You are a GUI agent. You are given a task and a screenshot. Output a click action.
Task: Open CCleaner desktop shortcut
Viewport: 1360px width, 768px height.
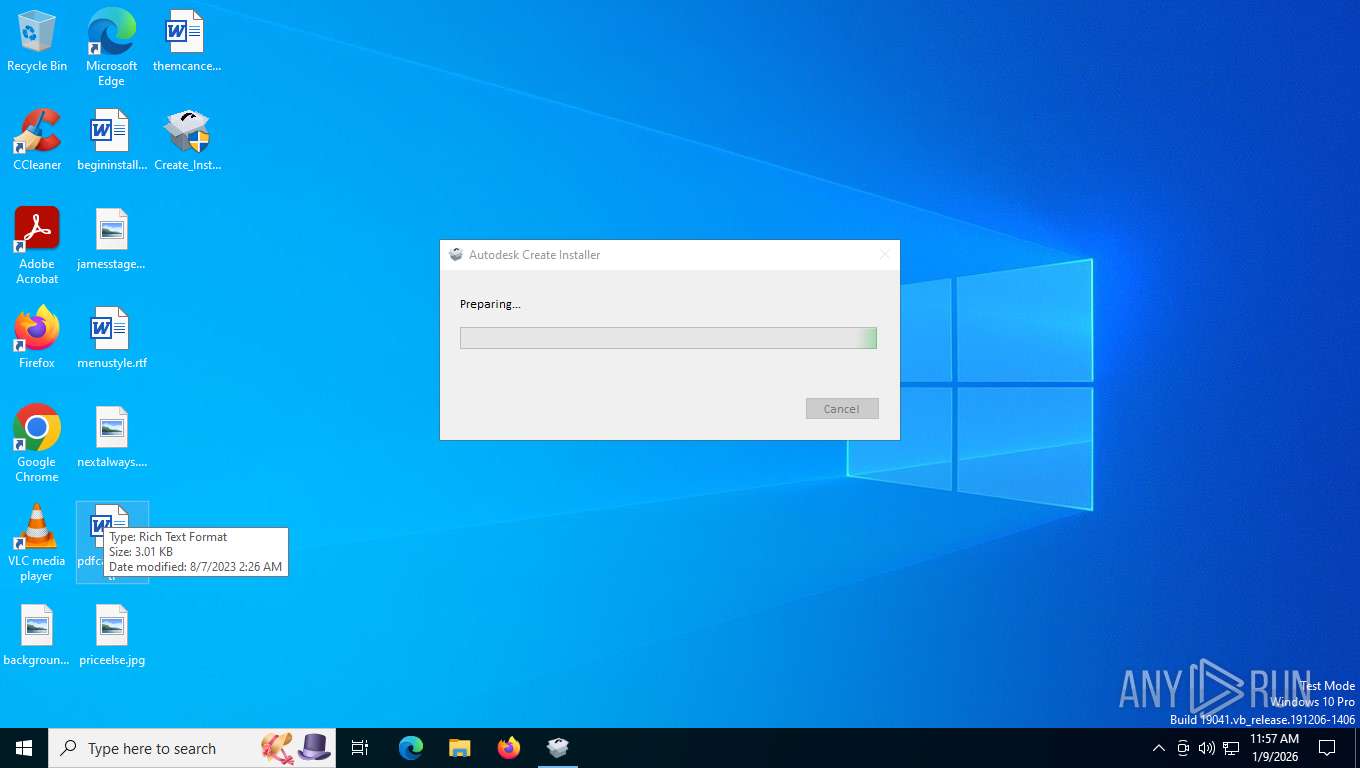[x=37, y=139]
